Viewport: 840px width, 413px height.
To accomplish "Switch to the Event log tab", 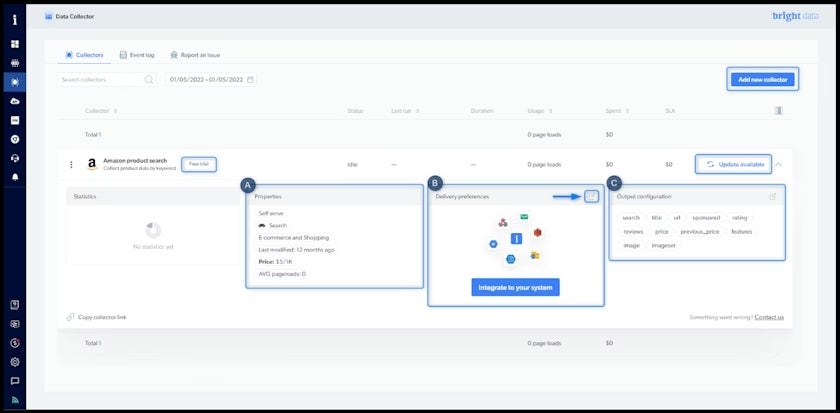I will click(x=137, y=55).
